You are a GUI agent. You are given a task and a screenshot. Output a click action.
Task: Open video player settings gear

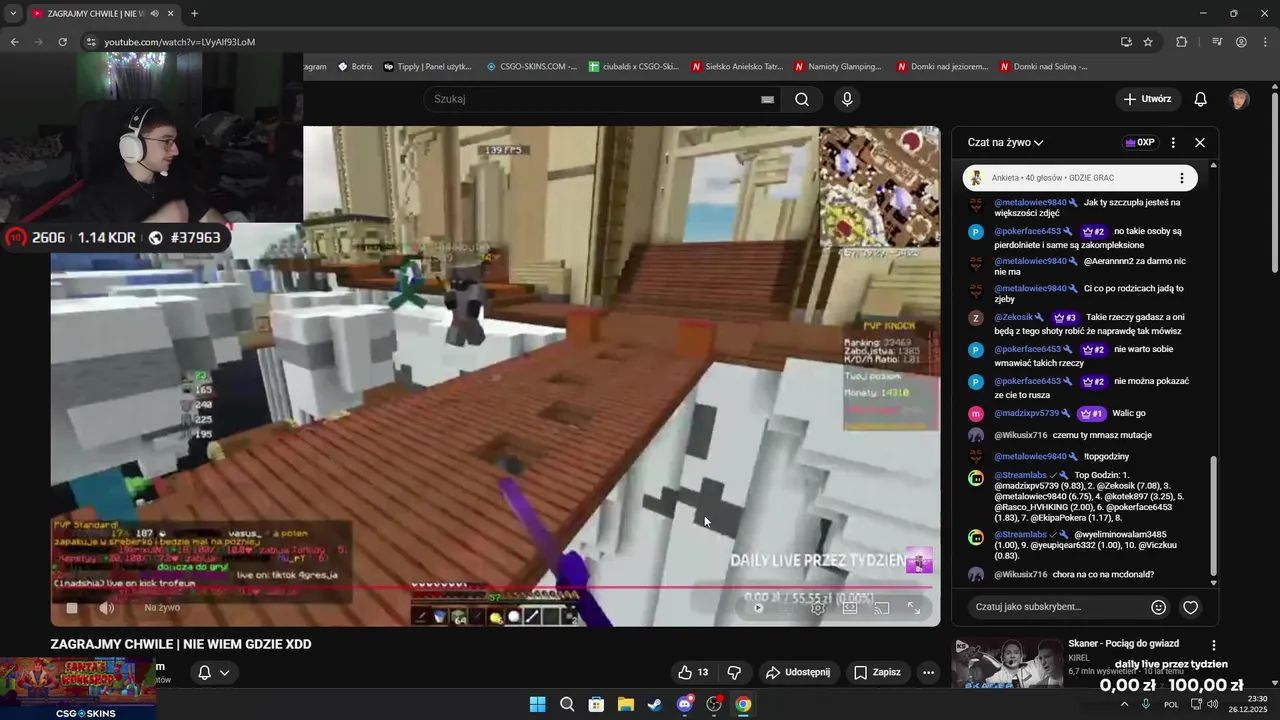pyautogui.click(x=818, y=608)
